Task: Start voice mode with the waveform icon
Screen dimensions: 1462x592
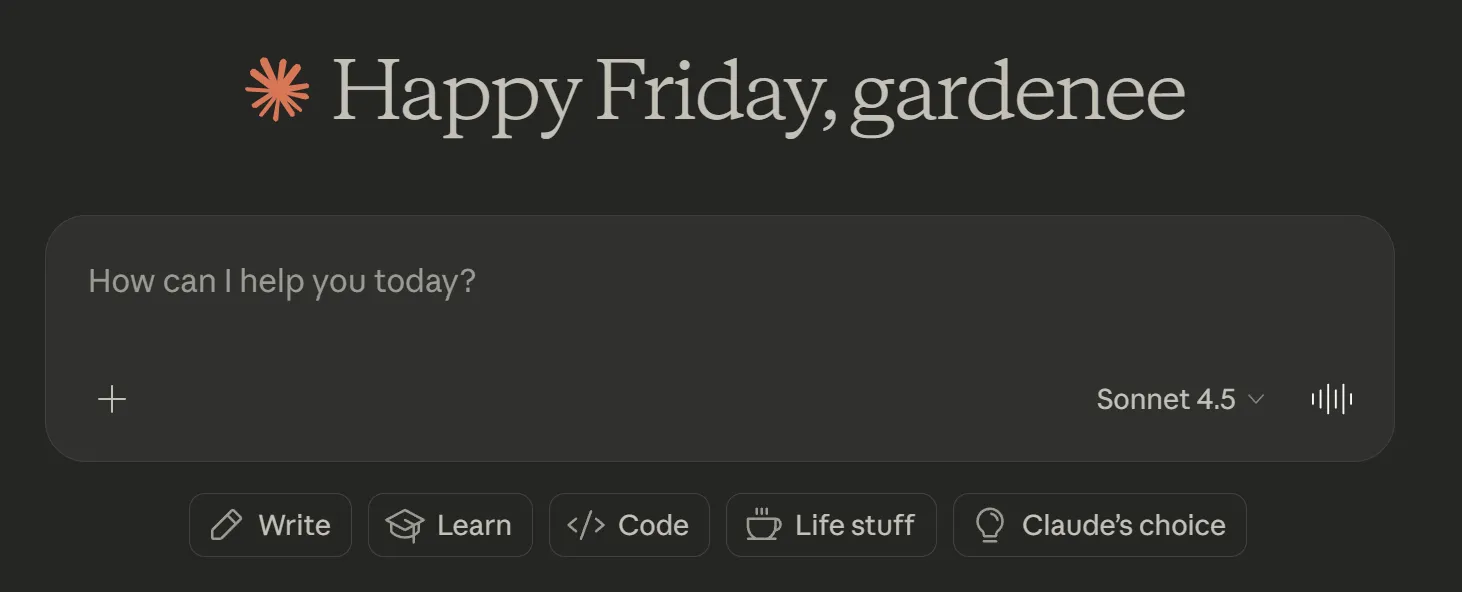Action: coord(1332,400)
